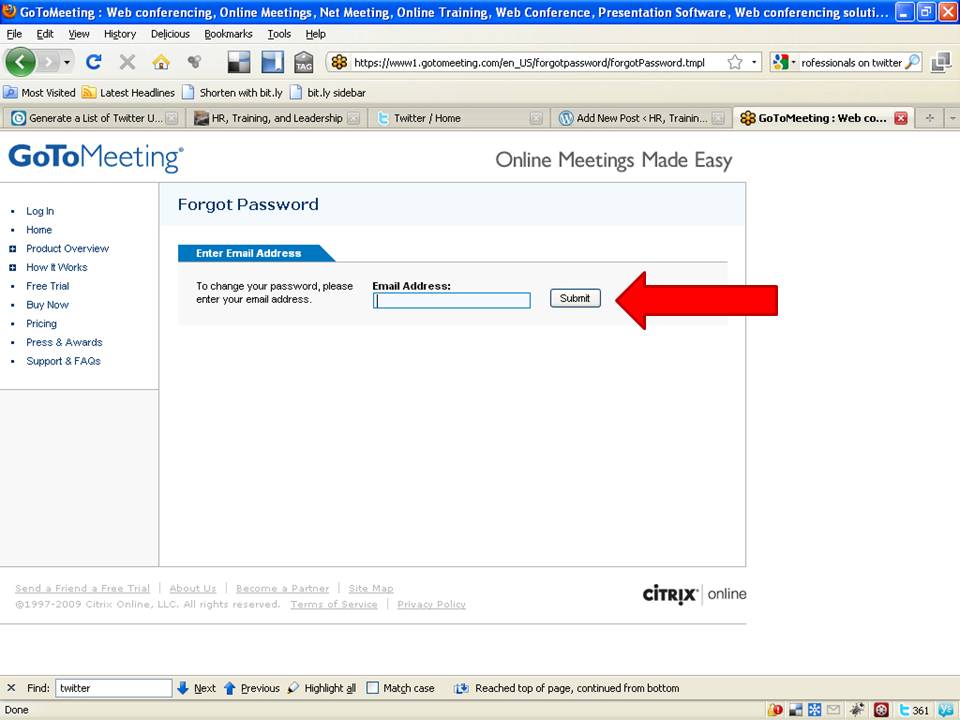The height and width of the screenshot is (720, 960).
Task: Click the Shorten with bit.ly bookmarklet
Action: [233, 92]
